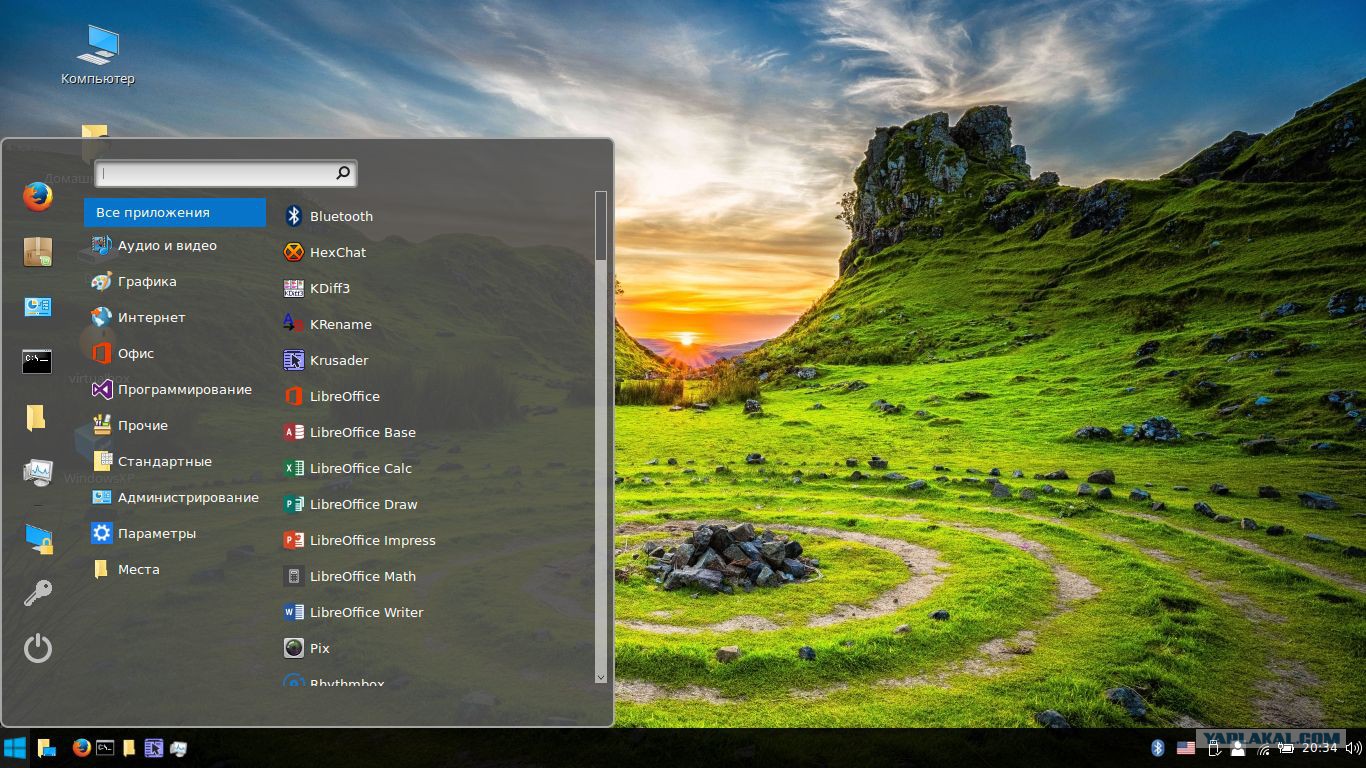The height and width of the screenshot is (768, 1366).
Task: Click the magnifier icon in the search box
Action: 343,173
